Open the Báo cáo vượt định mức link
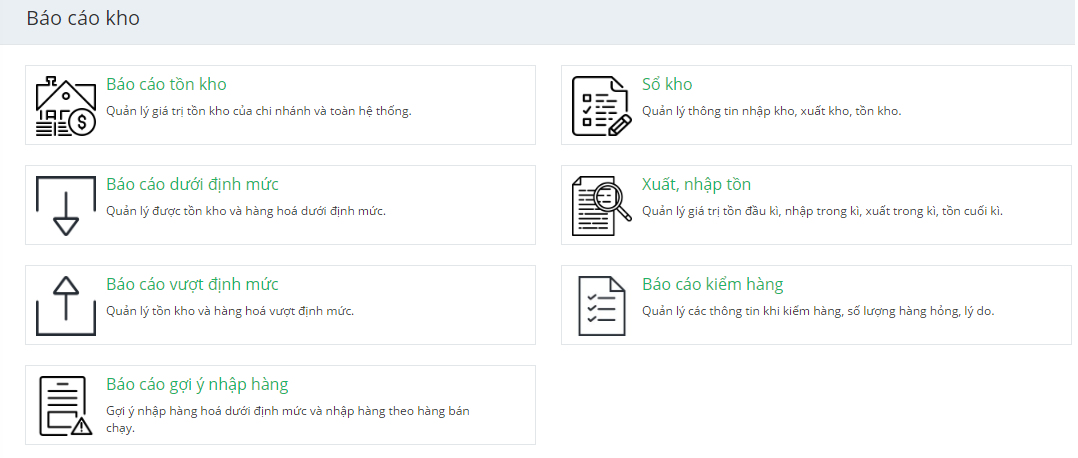Screen dimensions: 1078x458 point(192,285)
